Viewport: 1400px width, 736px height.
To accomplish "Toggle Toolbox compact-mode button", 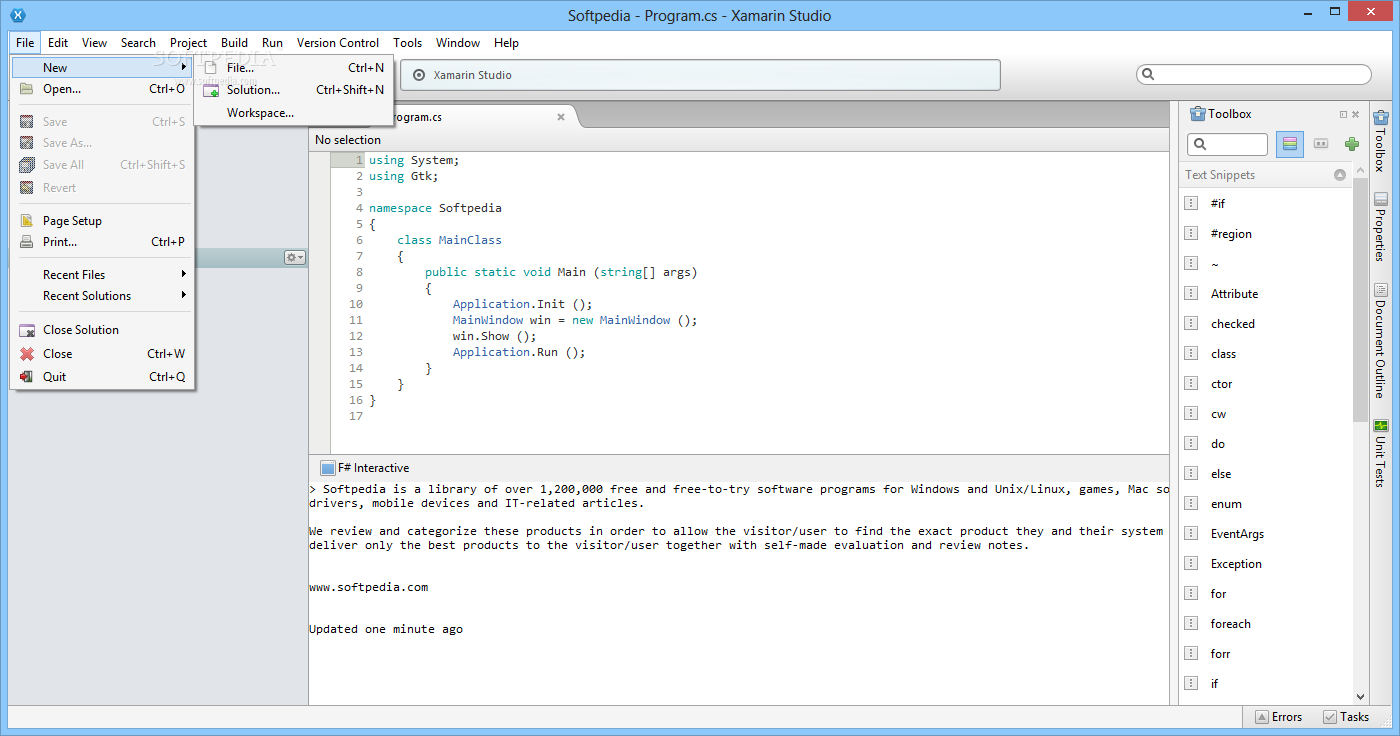I will tap(1321, 144).
